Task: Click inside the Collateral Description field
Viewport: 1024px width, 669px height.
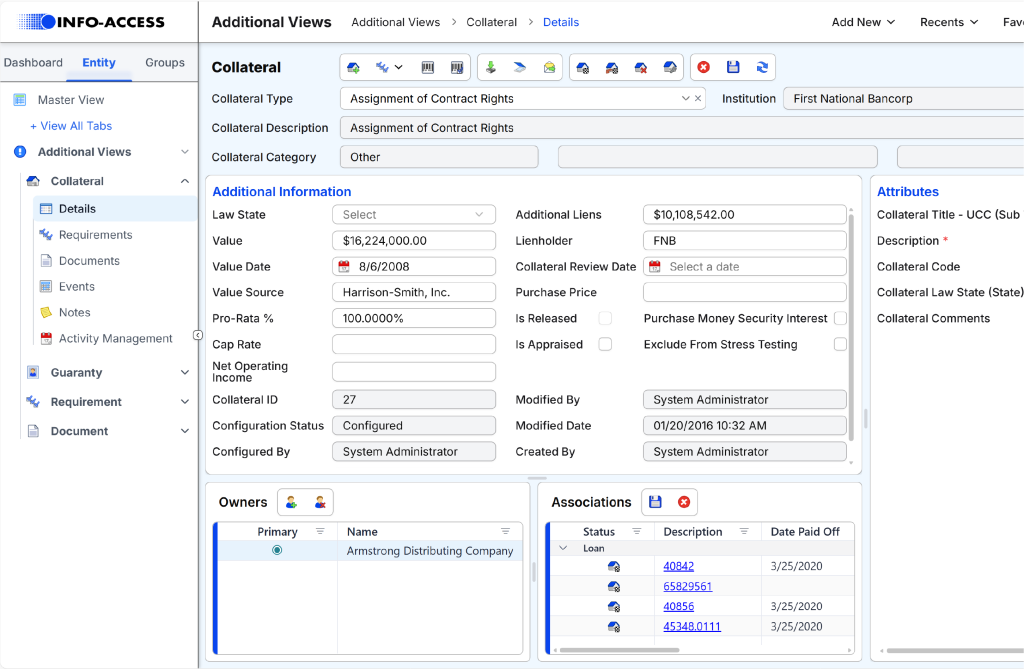Action: (x=500, y=128)
